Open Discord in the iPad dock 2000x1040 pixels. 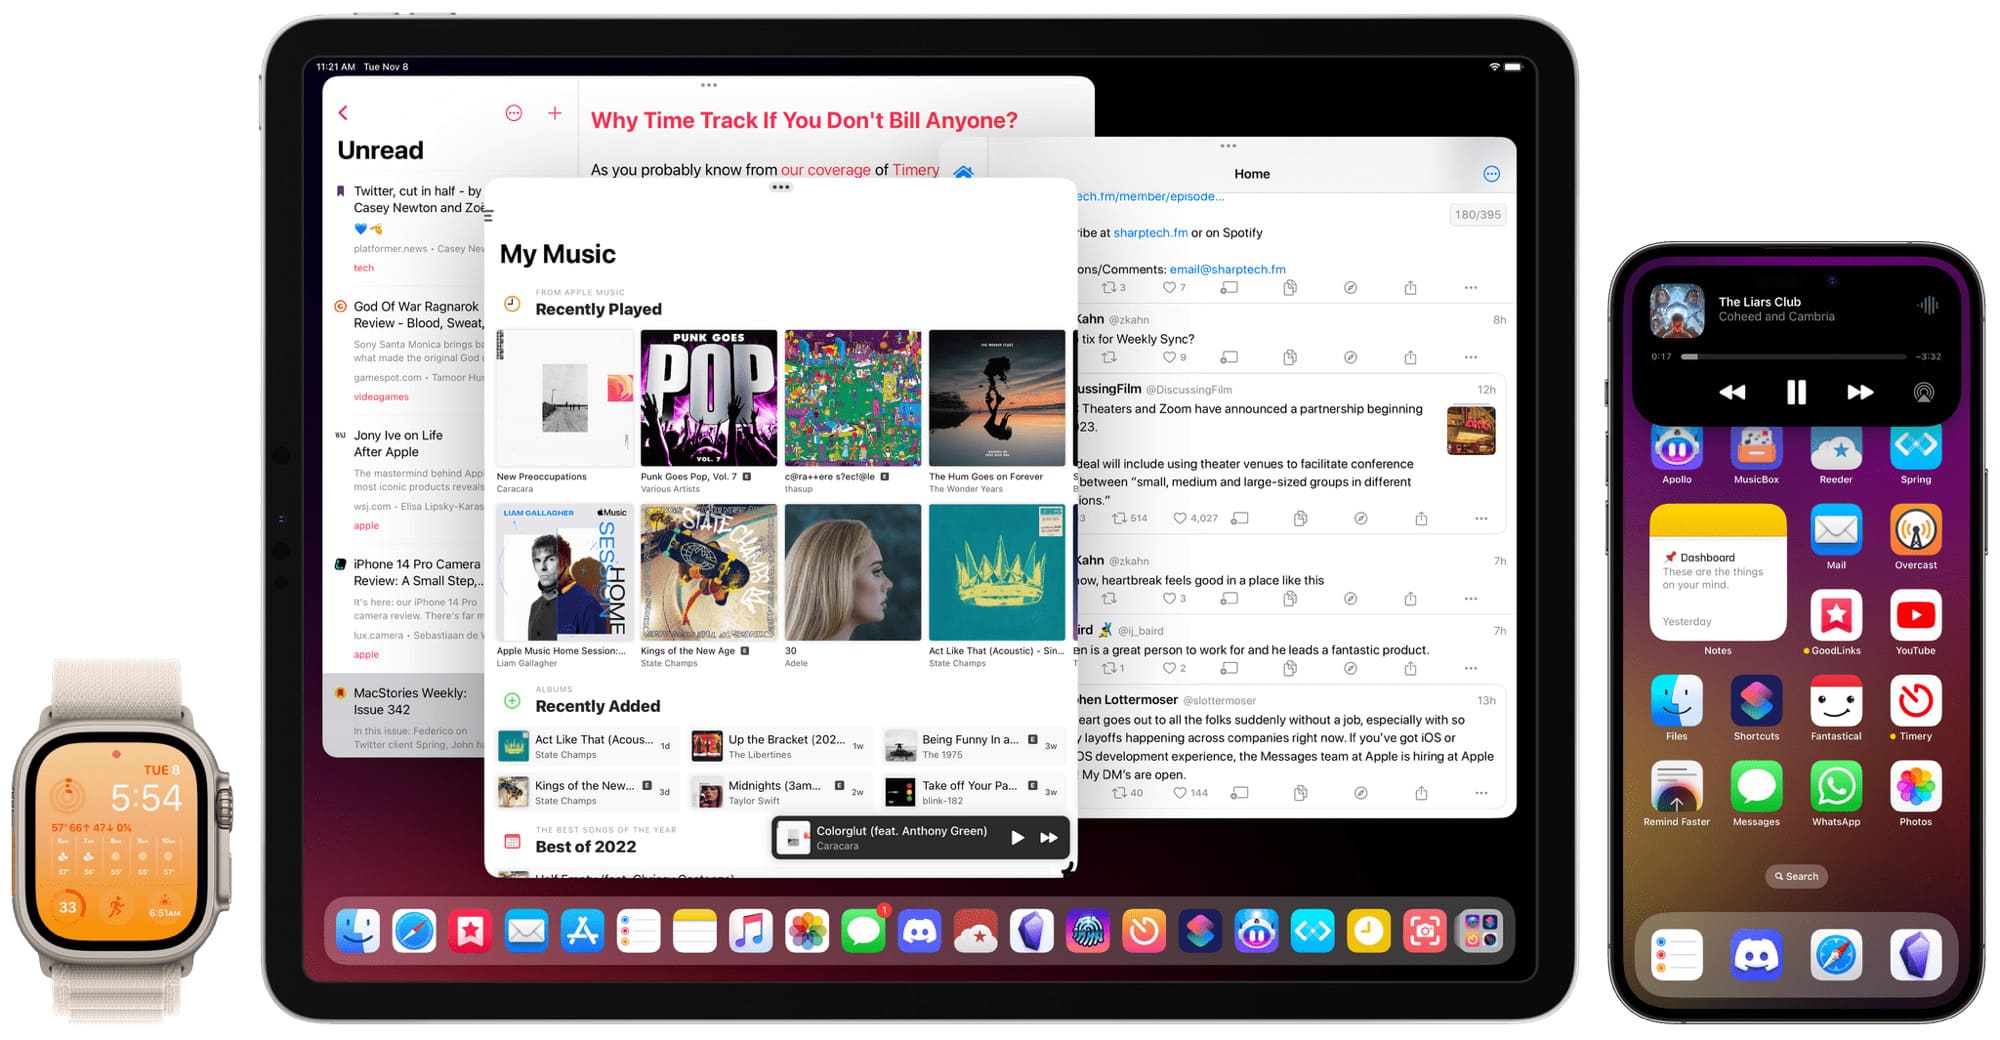coord(919,932)
